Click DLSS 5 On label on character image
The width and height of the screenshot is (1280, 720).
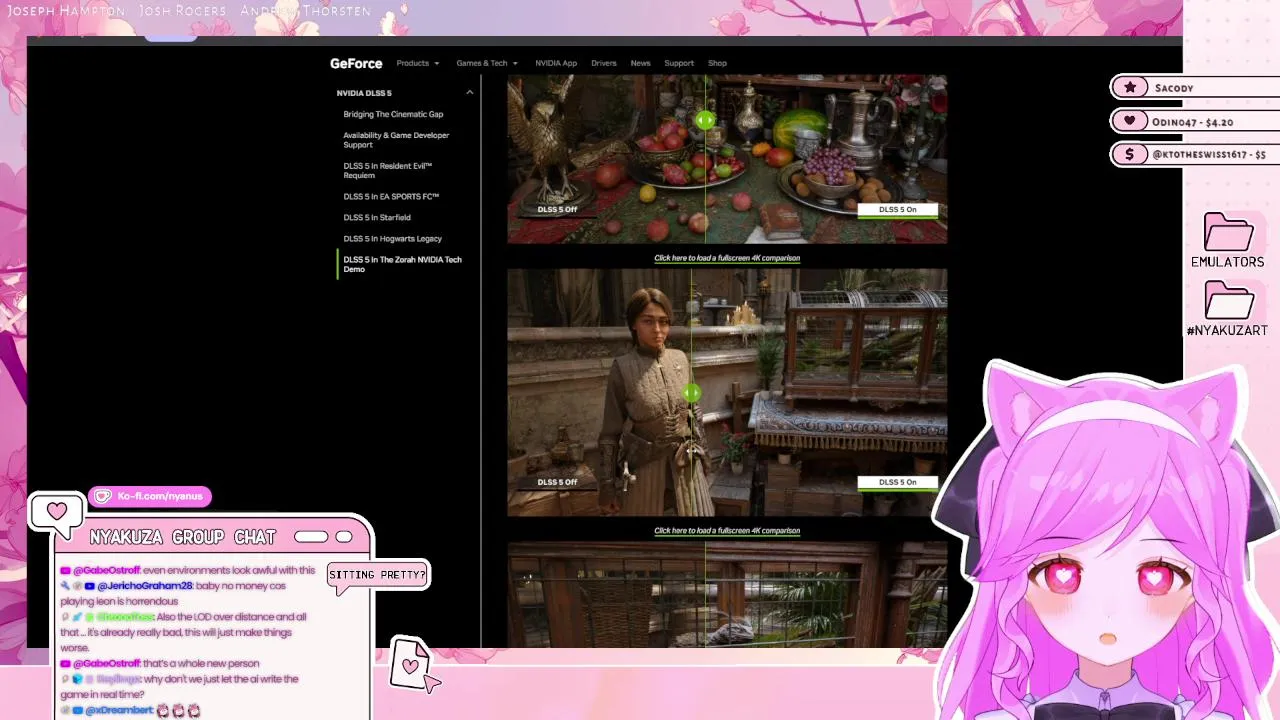point(897,482)
